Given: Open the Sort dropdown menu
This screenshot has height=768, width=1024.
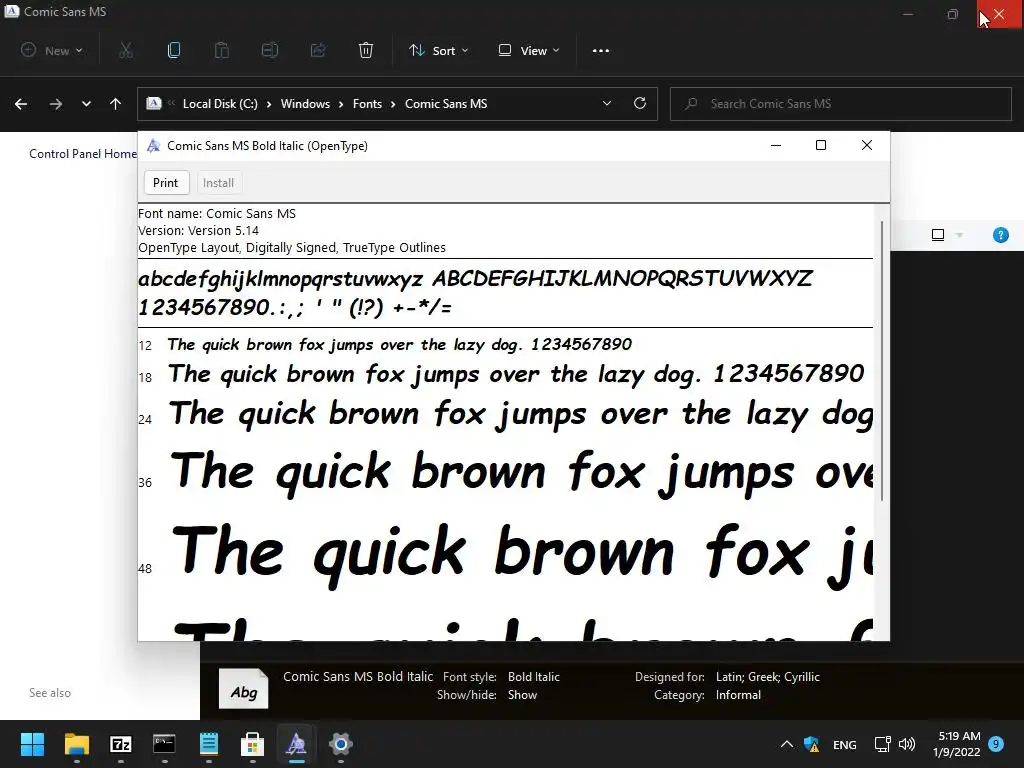Looking at the screenshot, I should (438, 50).
